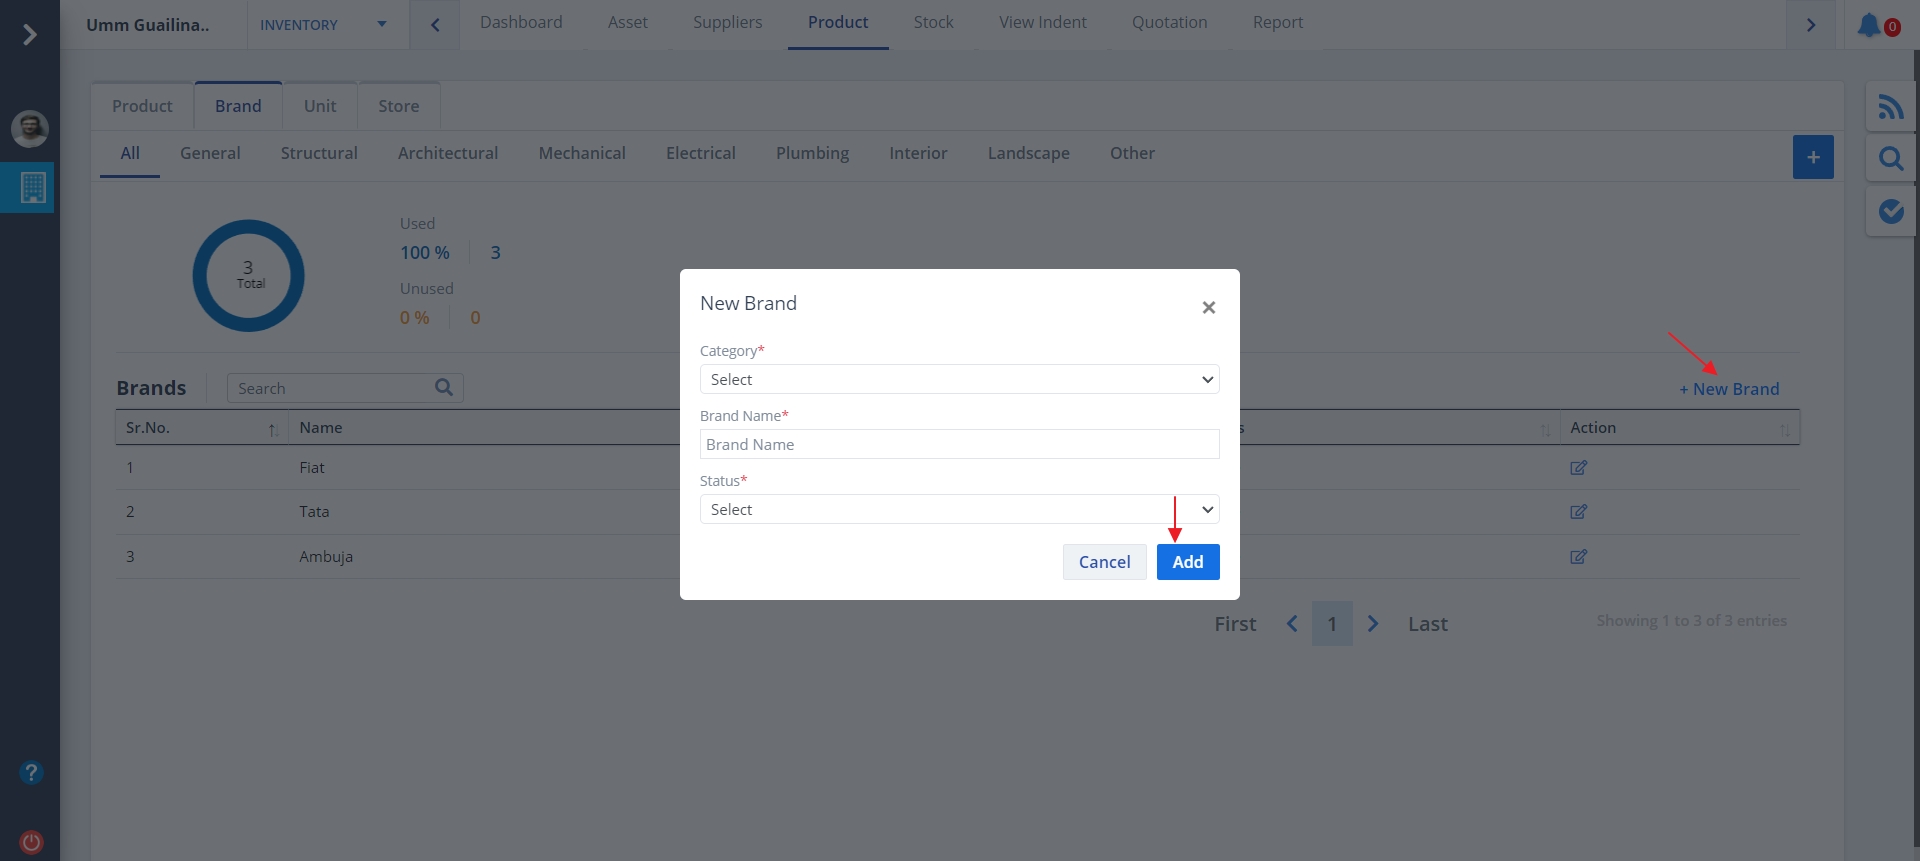Open the Stock menu item
Image resolution: width=1920 pixels, height=861 pixels.
pos(933,23)
